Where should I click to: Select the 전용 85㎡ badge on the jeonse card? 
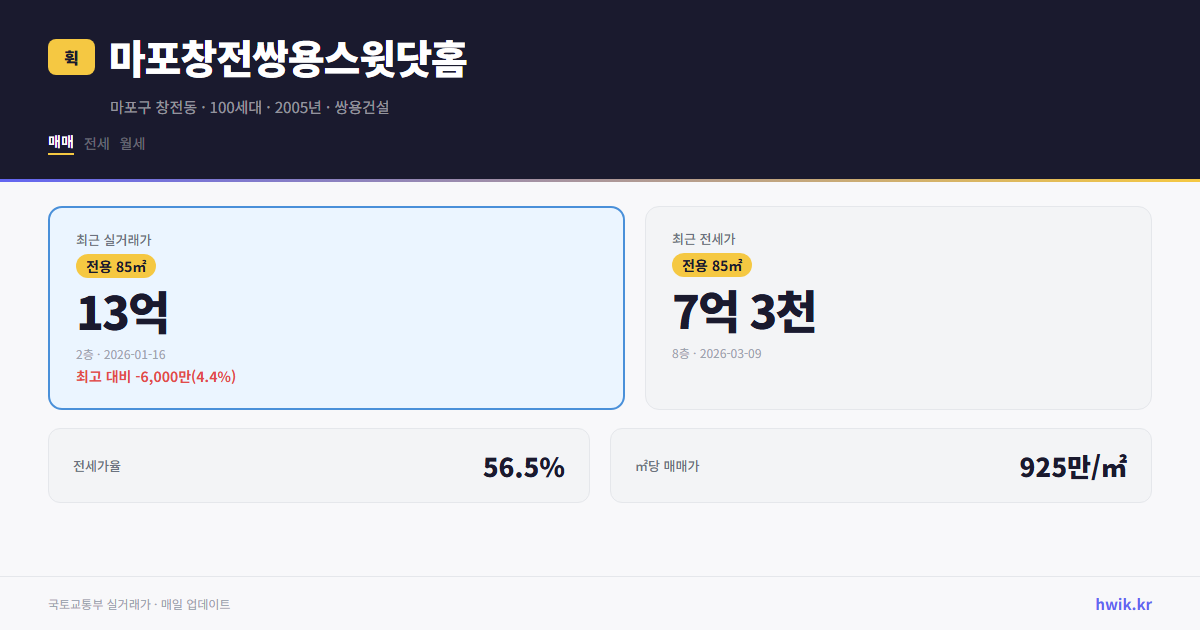711,266
